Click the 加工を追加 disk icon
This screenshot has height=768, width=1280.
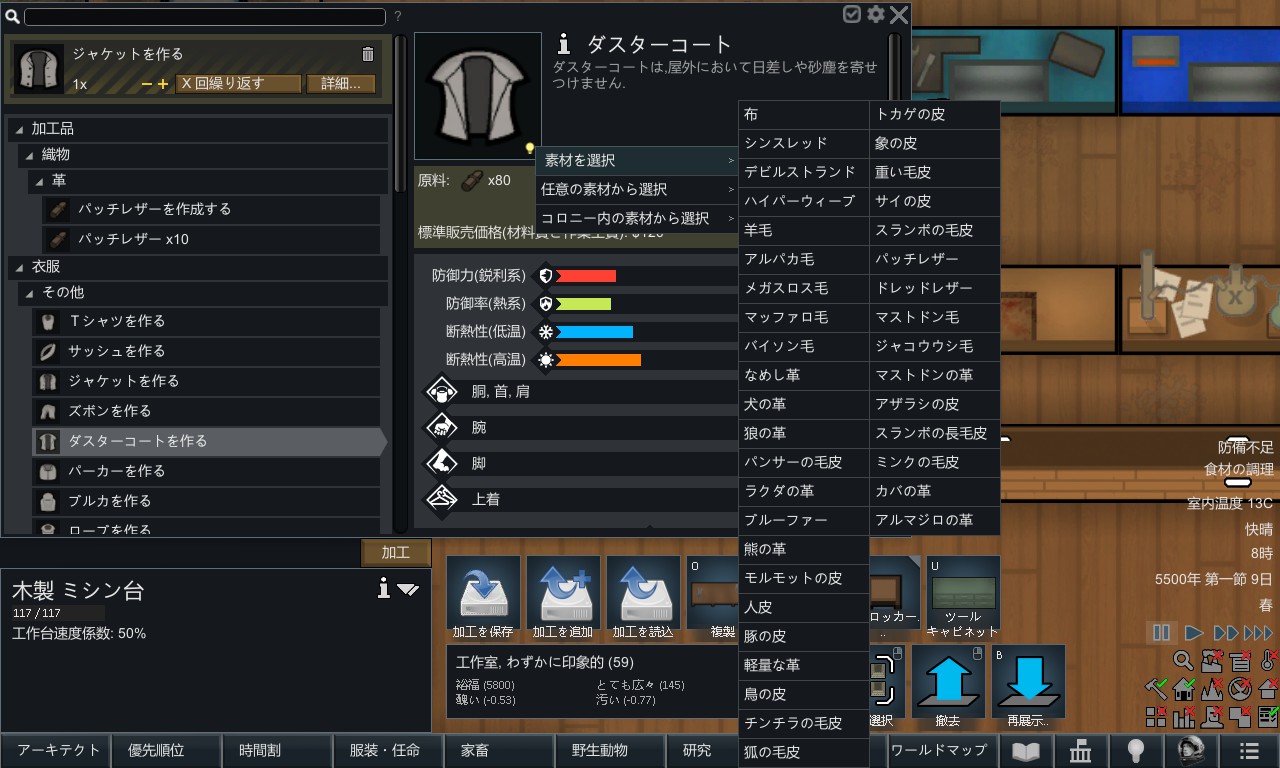(563, 592)
